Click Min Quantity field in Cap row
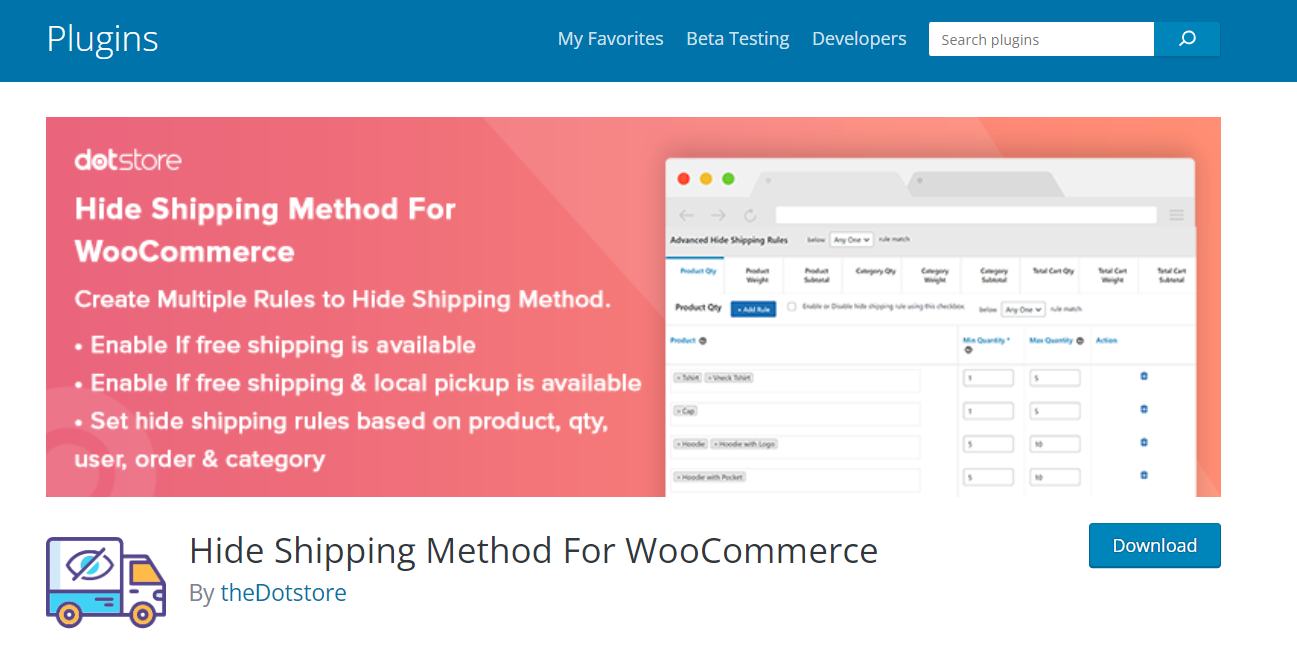1297x668 pixels. coord(988,411)
